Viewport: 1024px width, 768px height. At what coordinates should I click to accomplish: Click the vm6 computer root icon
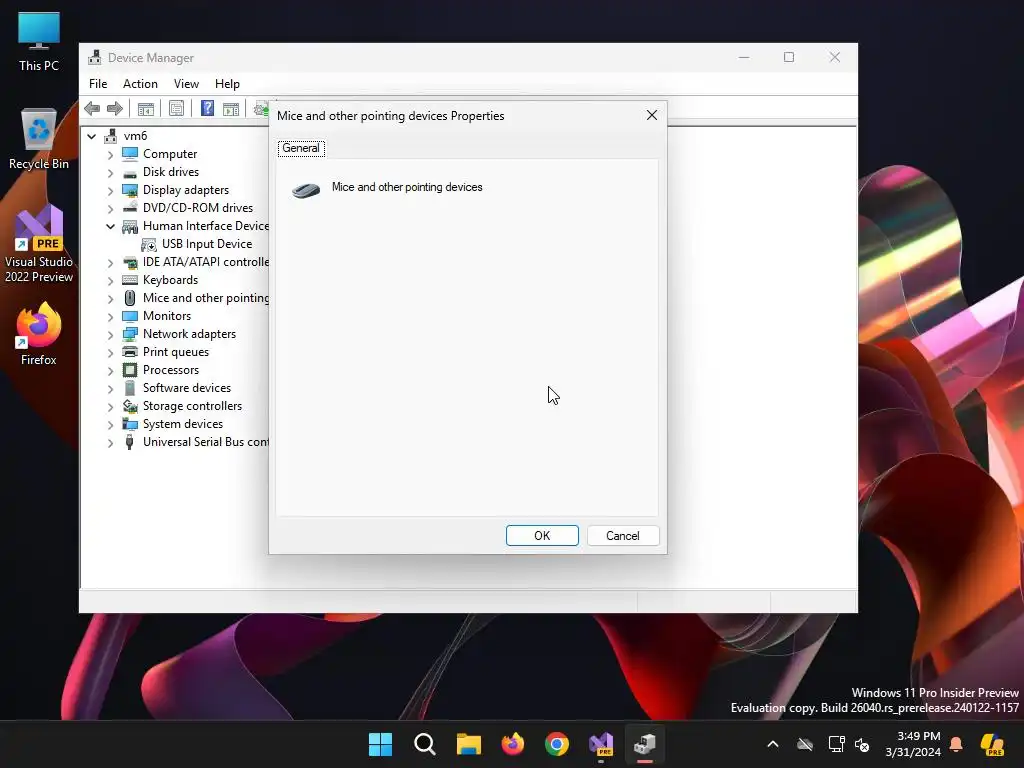point(111,136)
